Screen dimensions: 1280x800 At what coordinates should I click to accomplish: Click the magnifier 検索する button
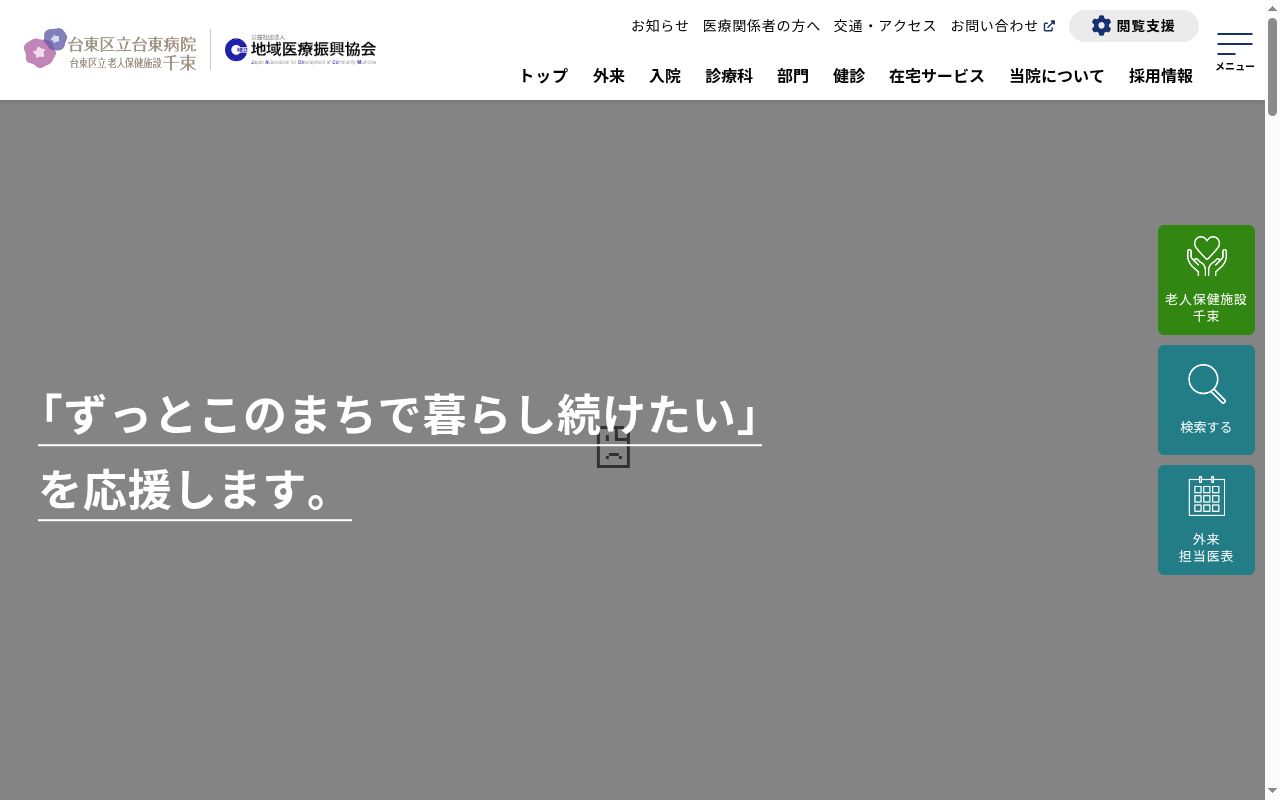coord(1206,400)
